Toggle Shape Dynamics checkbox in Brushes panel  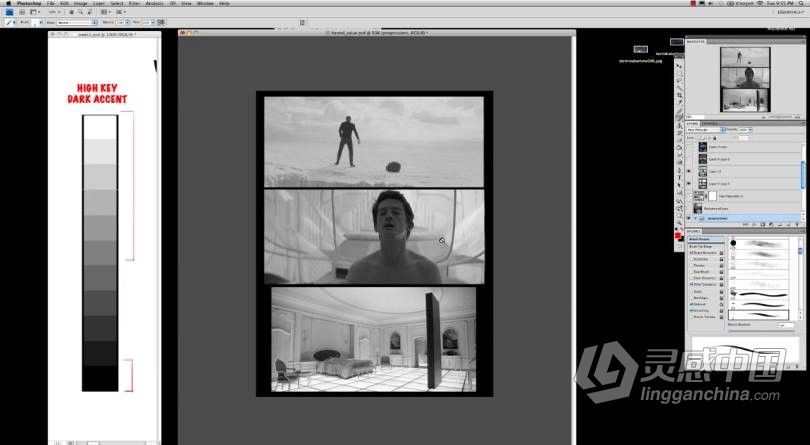tap(691, 253)
